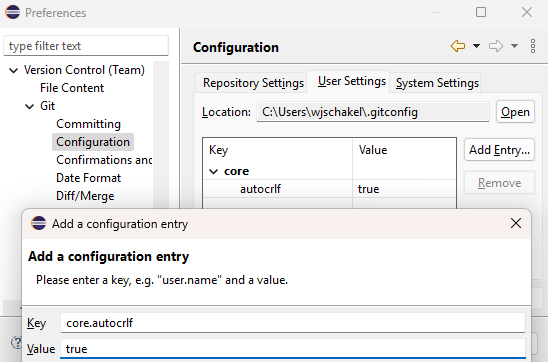
Task: Select the autocrlf row in the table
Action: click(x=329, y=189)
